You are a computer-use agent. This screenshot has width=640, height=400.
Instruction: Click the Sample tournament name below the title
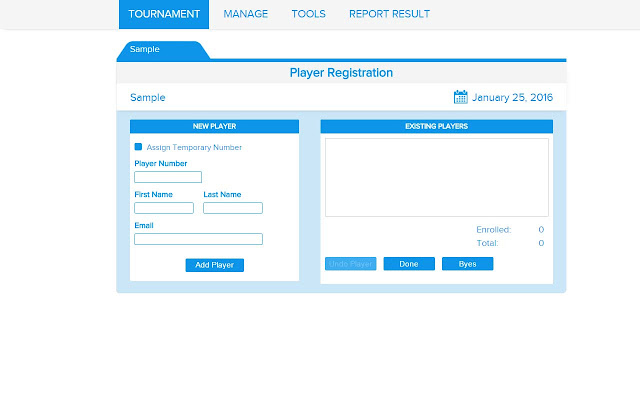tap(148, 98)
